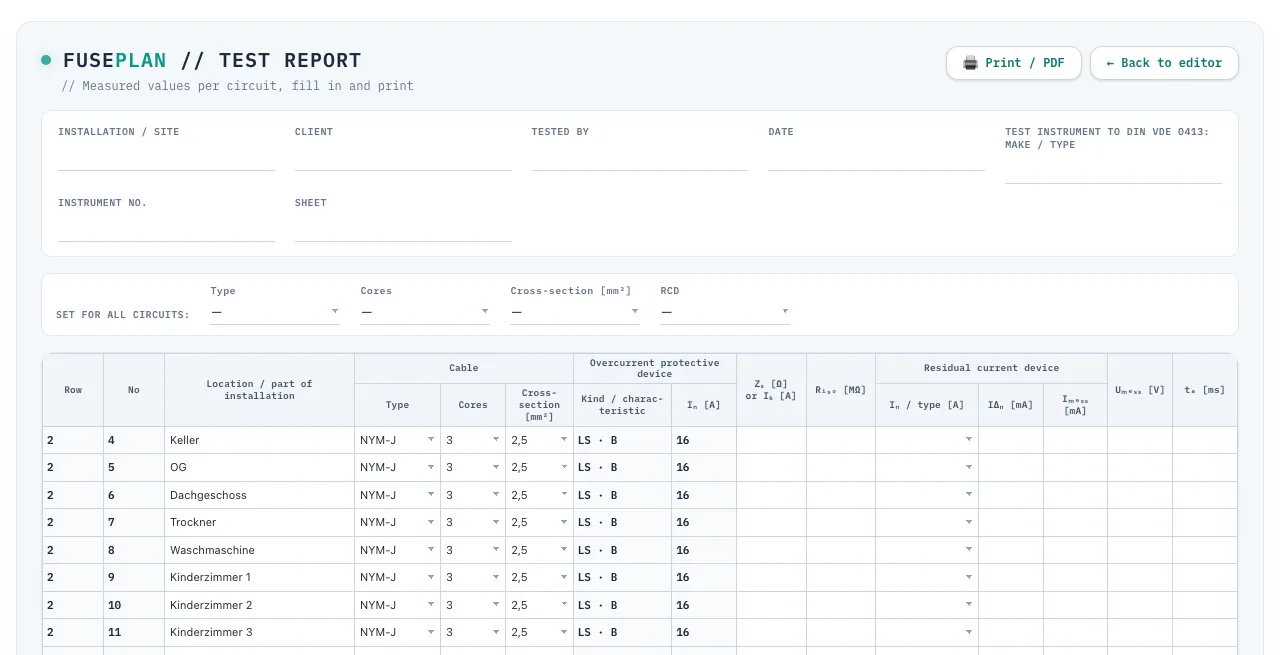Open Cores dropdown for Dachgeschoss row
Viewport: 1280px width, 655px height.
pyautogui.click(x=473, y=495)
